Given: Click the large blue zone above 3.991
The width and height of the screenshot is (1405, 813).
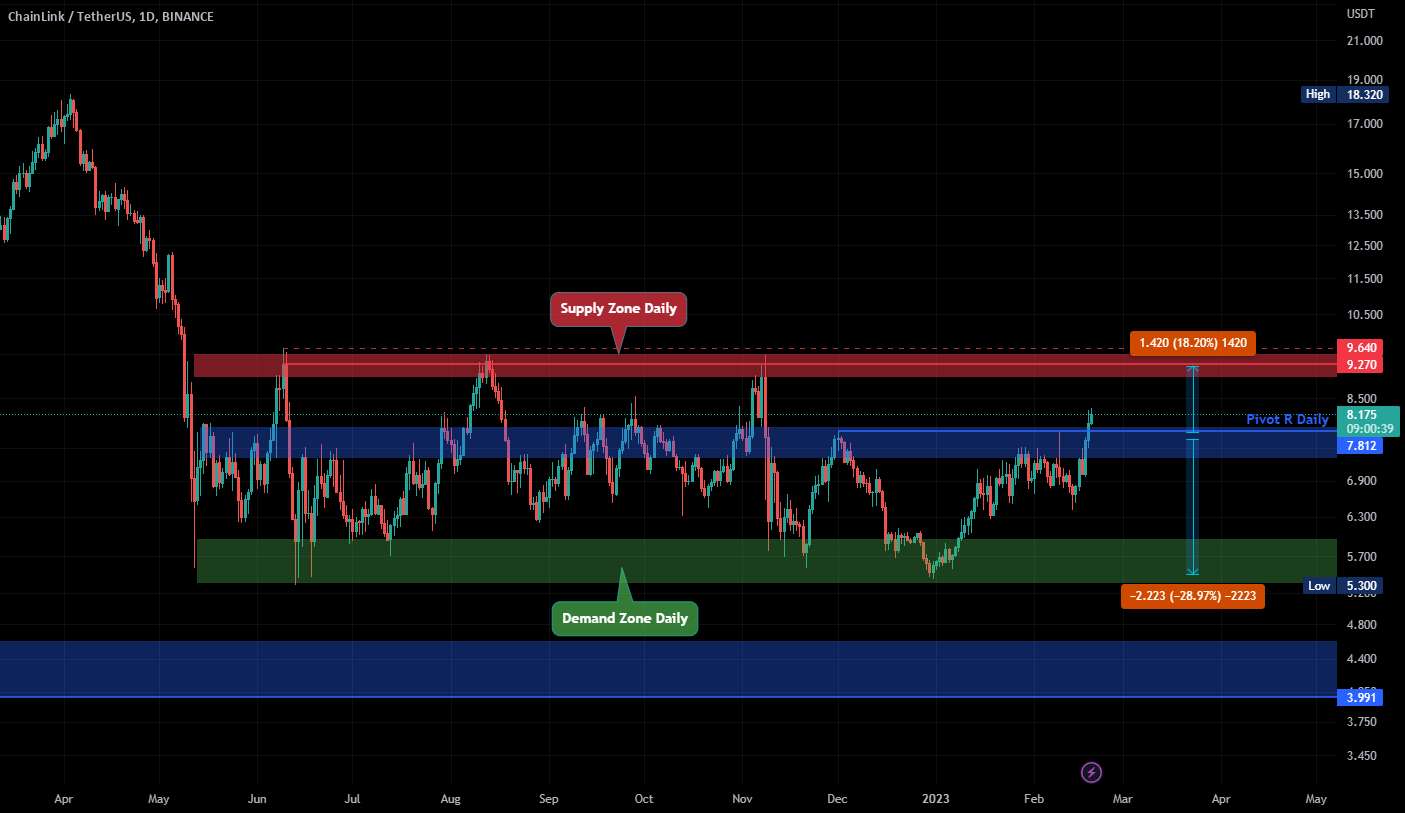Looking at the screenshot, I should click(668, 668).
